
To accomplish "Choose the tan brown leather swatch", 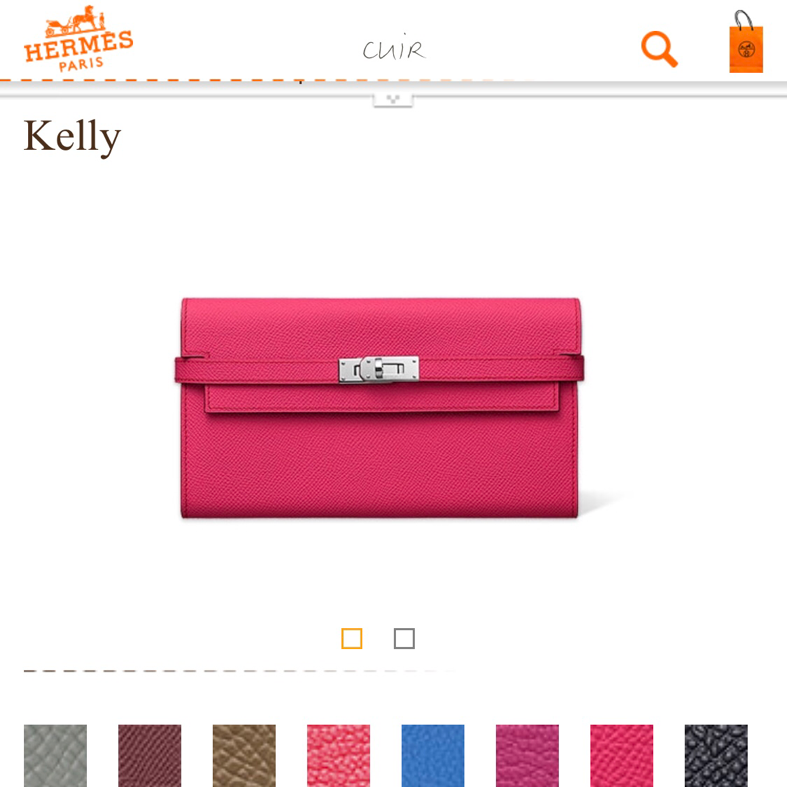I will tap(244, 755).
